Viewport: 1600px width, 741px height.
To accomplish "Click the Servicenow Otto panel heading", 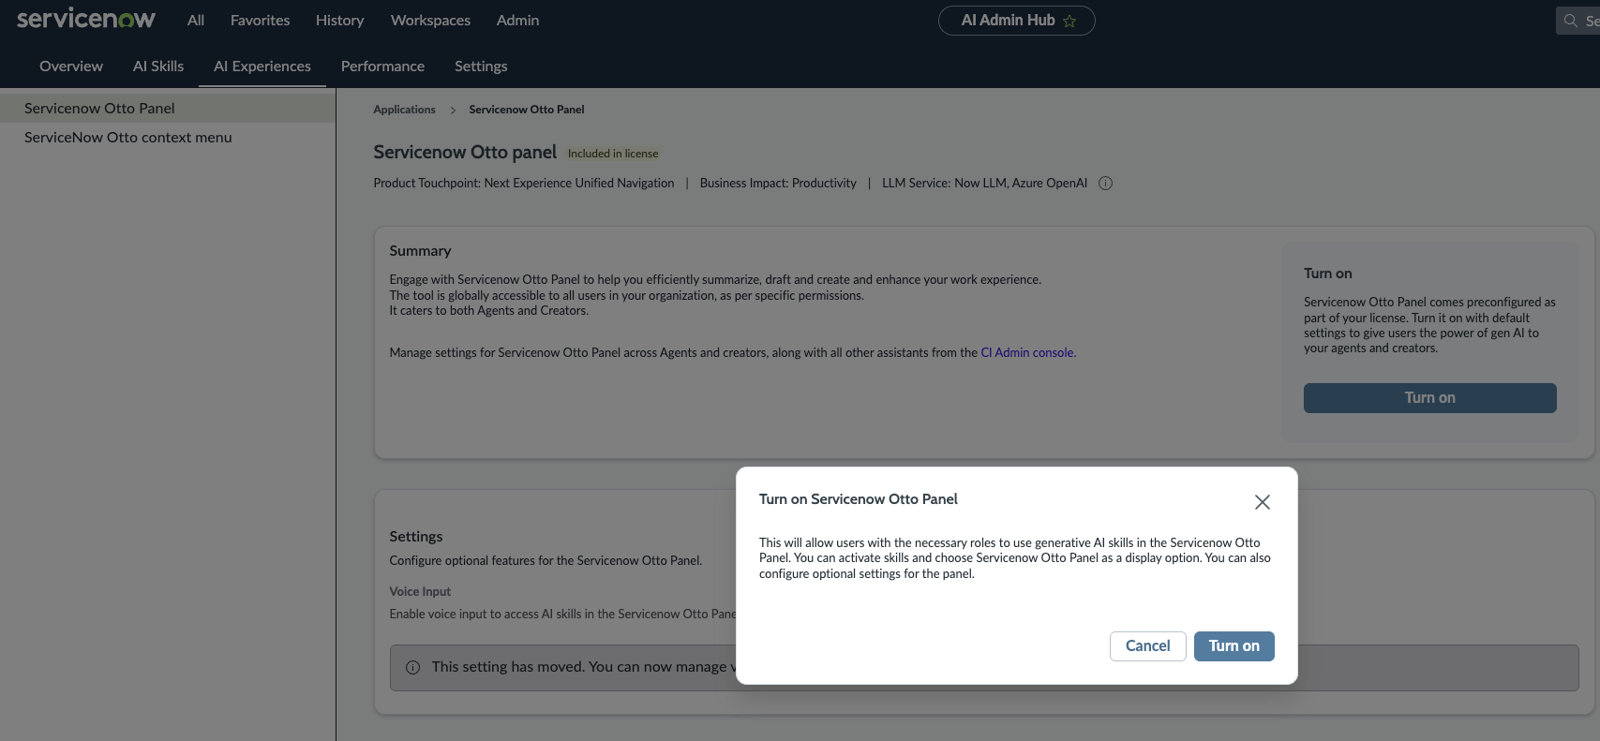I will (x=465, y=152).
